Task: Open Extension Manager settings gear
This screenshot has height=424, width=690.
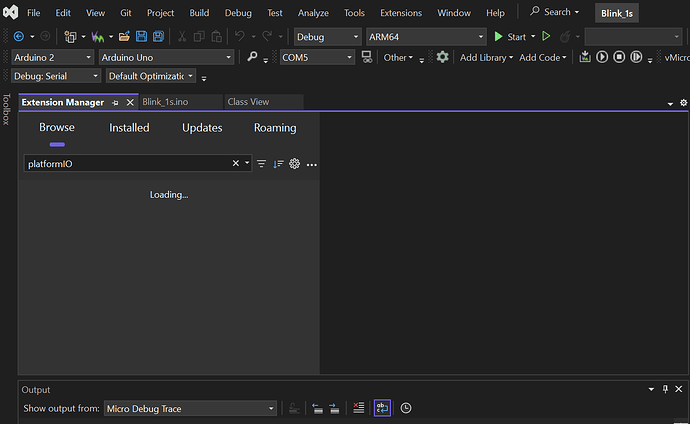Action: point(294,164)
